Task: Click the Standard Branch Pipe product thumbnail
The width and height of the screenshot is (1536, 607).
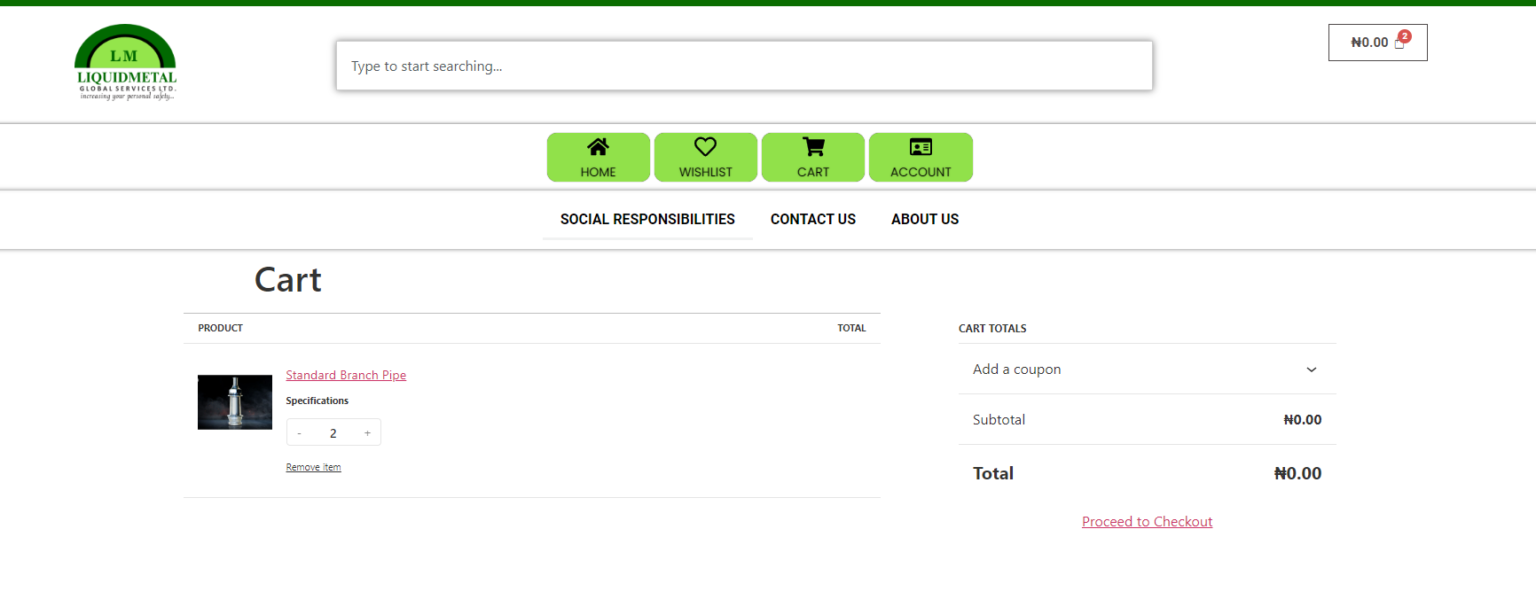Action: [x=235, y=402]
